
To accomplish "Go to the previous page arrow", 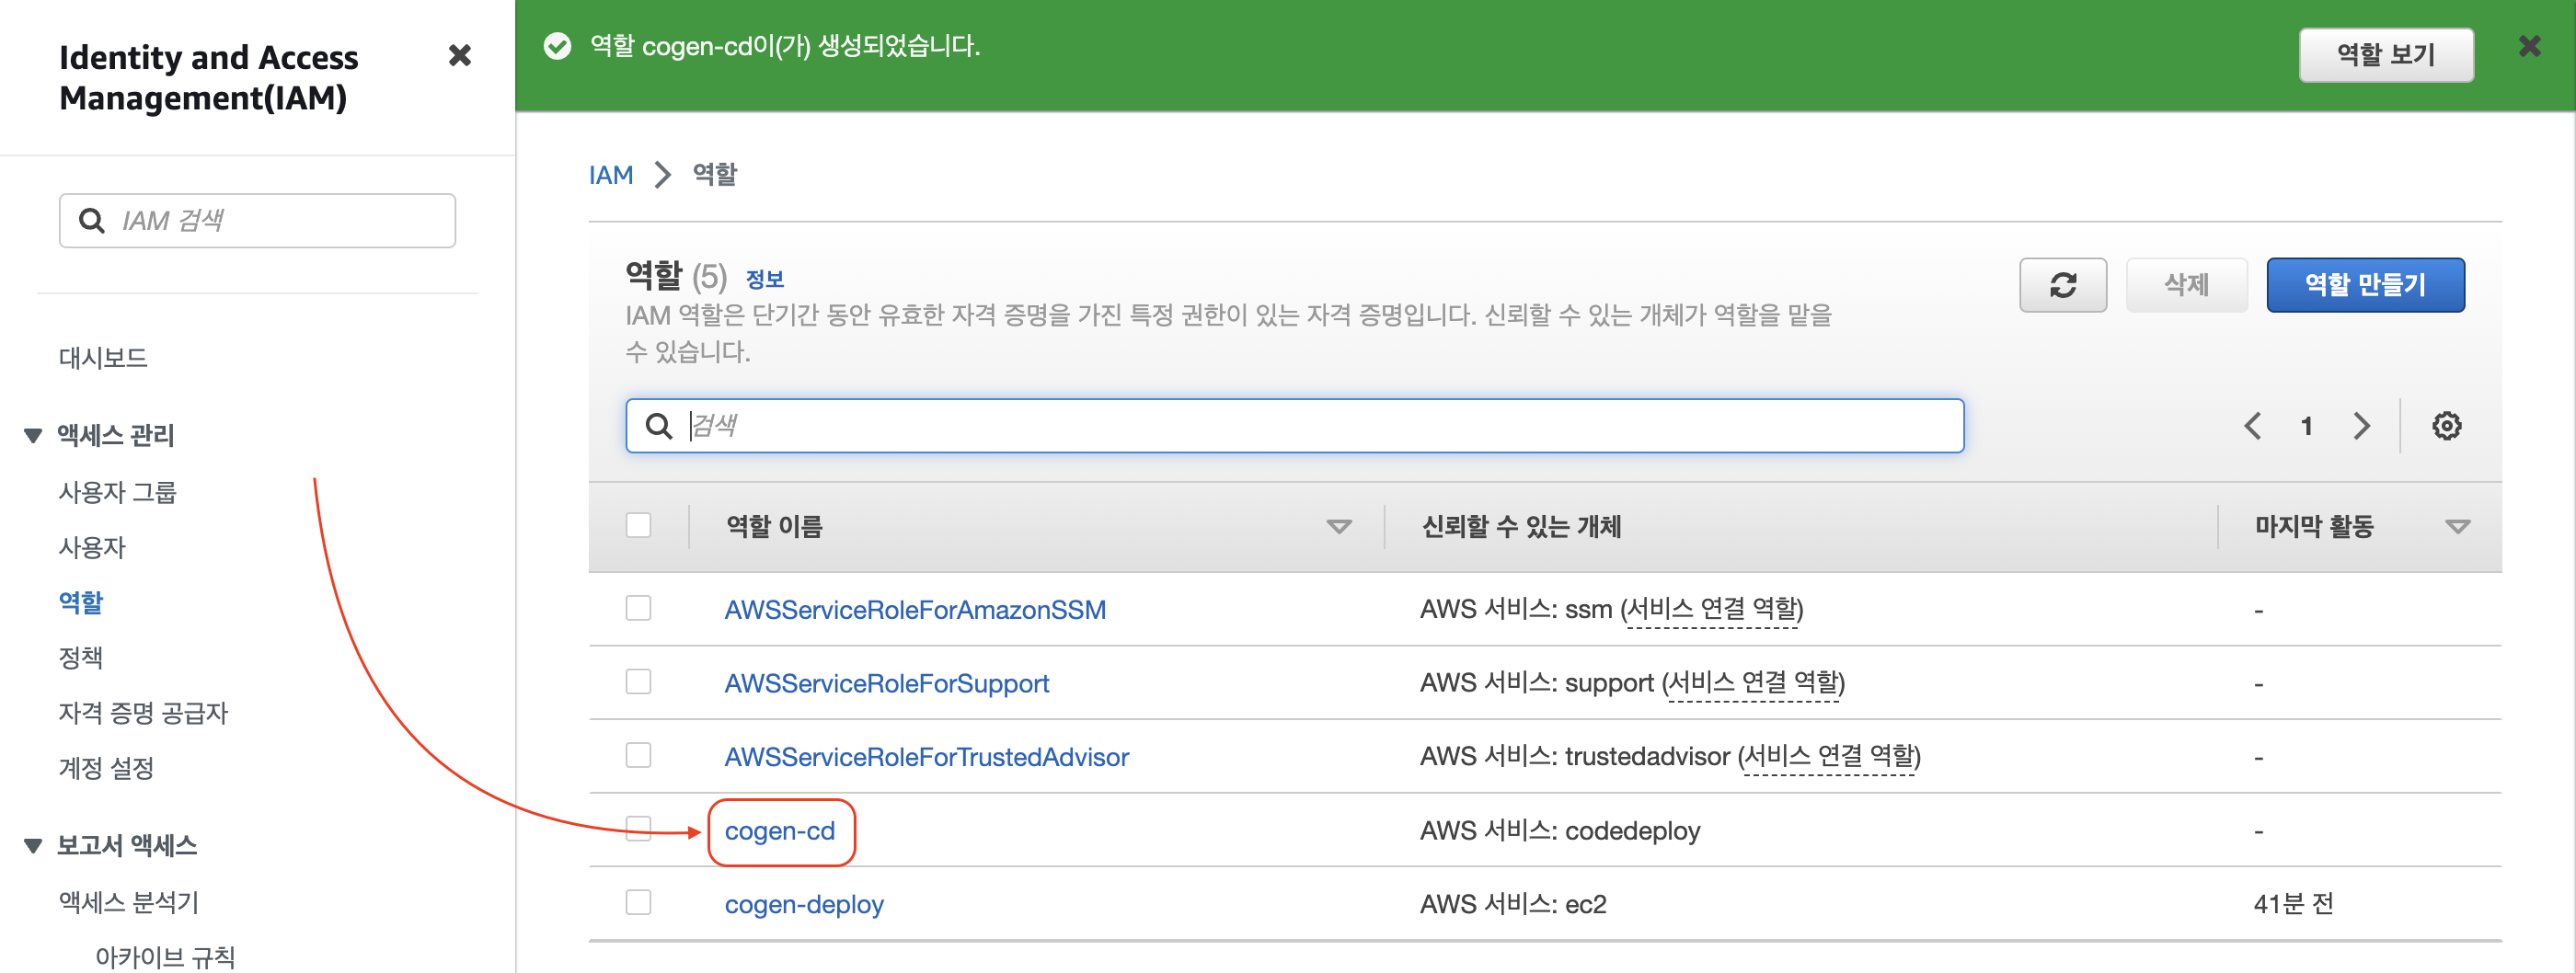I will (2252, 426).
